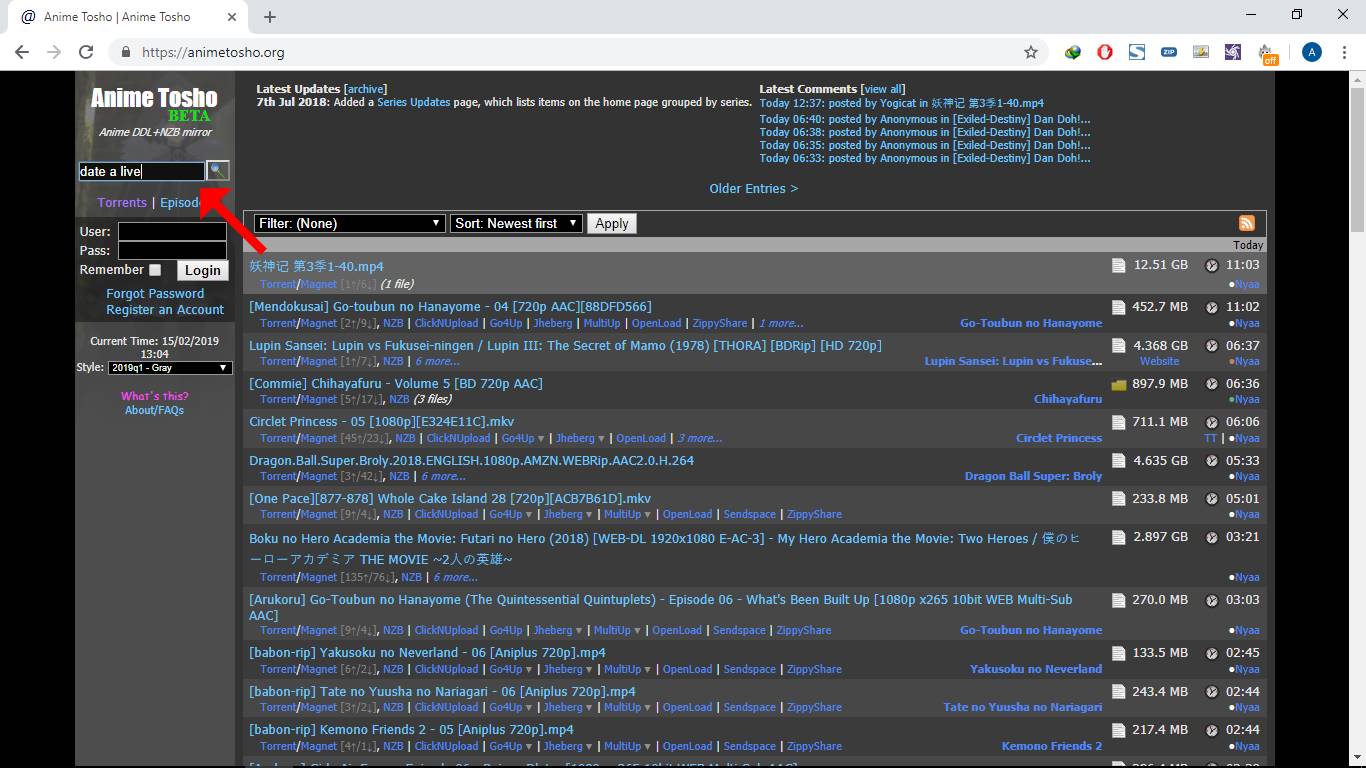Expand Jheberg dropdown in Circlet Princess row
Image resolution: width=1366 pixels, height=768 pixels.
click(602, 439)
